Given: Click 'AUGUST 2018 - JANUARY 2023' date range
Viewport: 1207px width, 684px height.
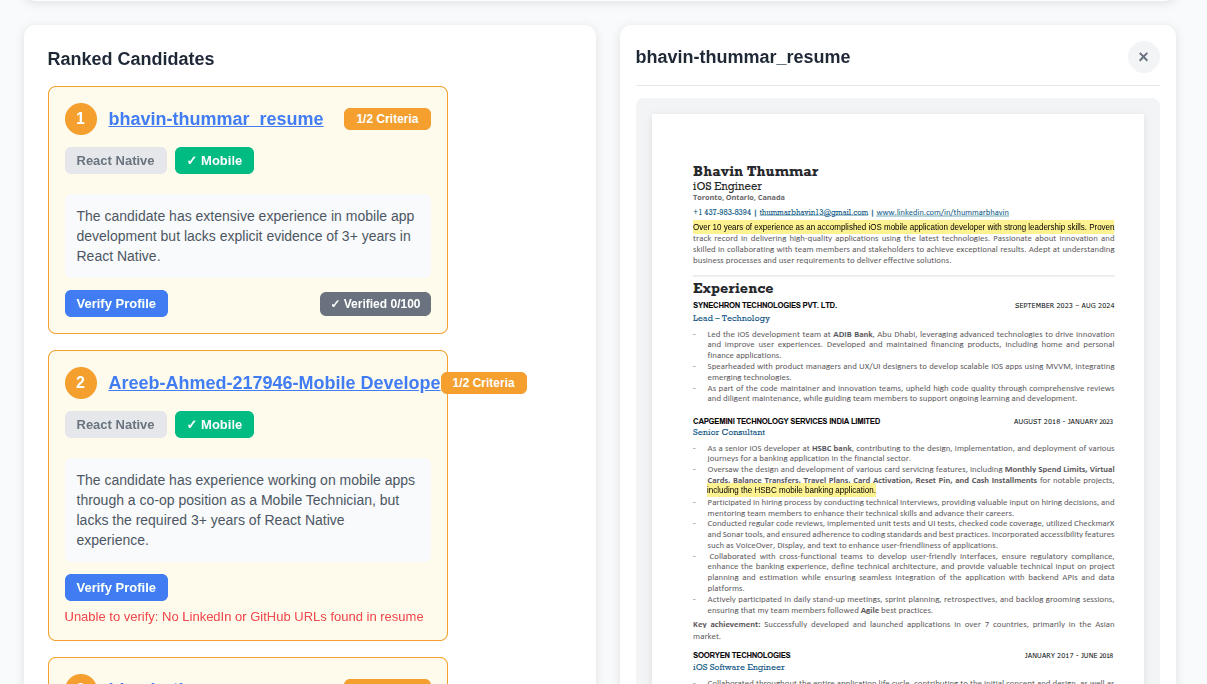Looking at the screenshot, I should [1063, 422].
